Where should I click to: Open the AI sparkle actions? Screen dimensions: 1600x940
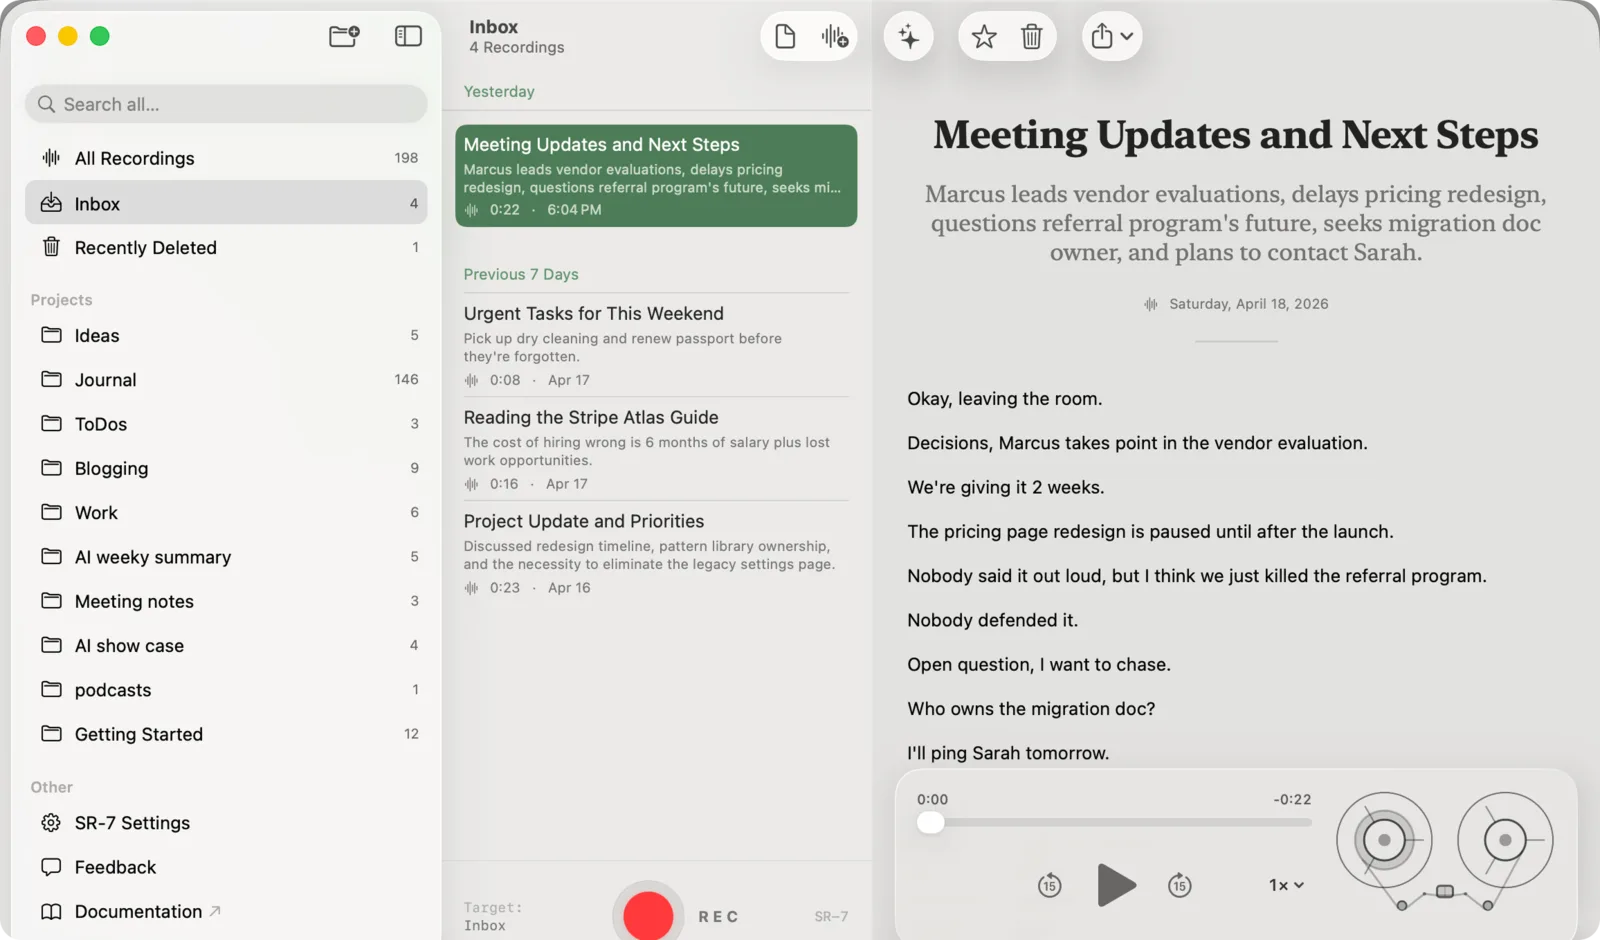pyautogui.click(x=908, y=37)
